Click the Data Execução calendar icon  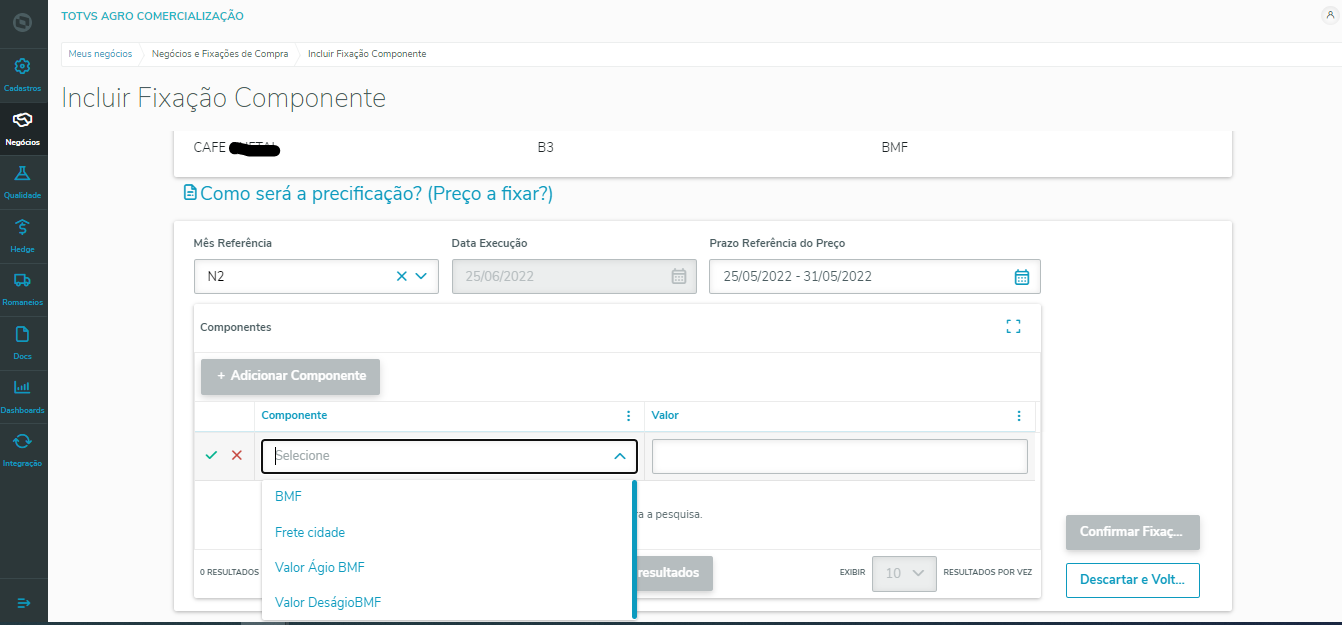678,277
